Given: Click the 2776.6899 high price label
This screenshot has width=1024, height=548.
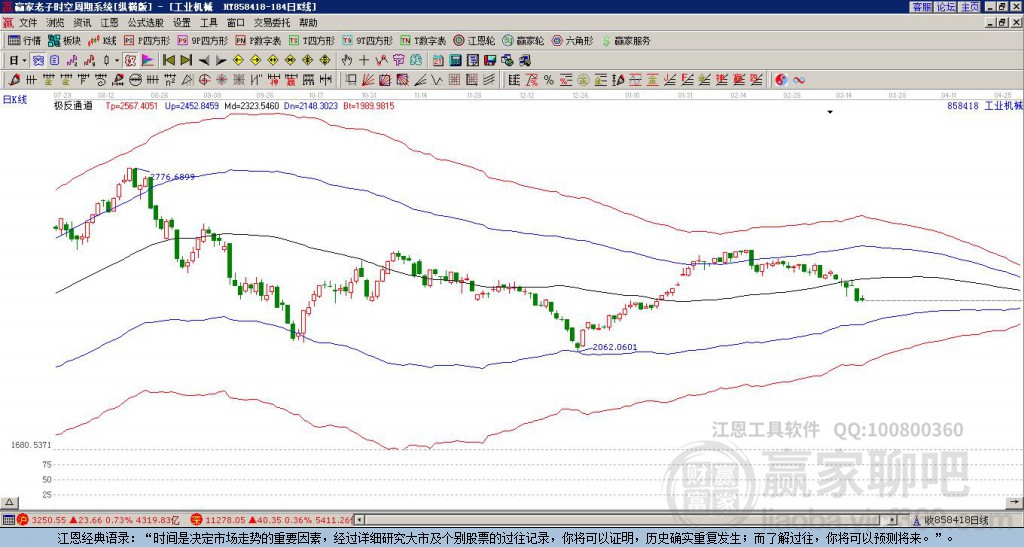Looking at the screenshot, I should (x=172, y=176).
